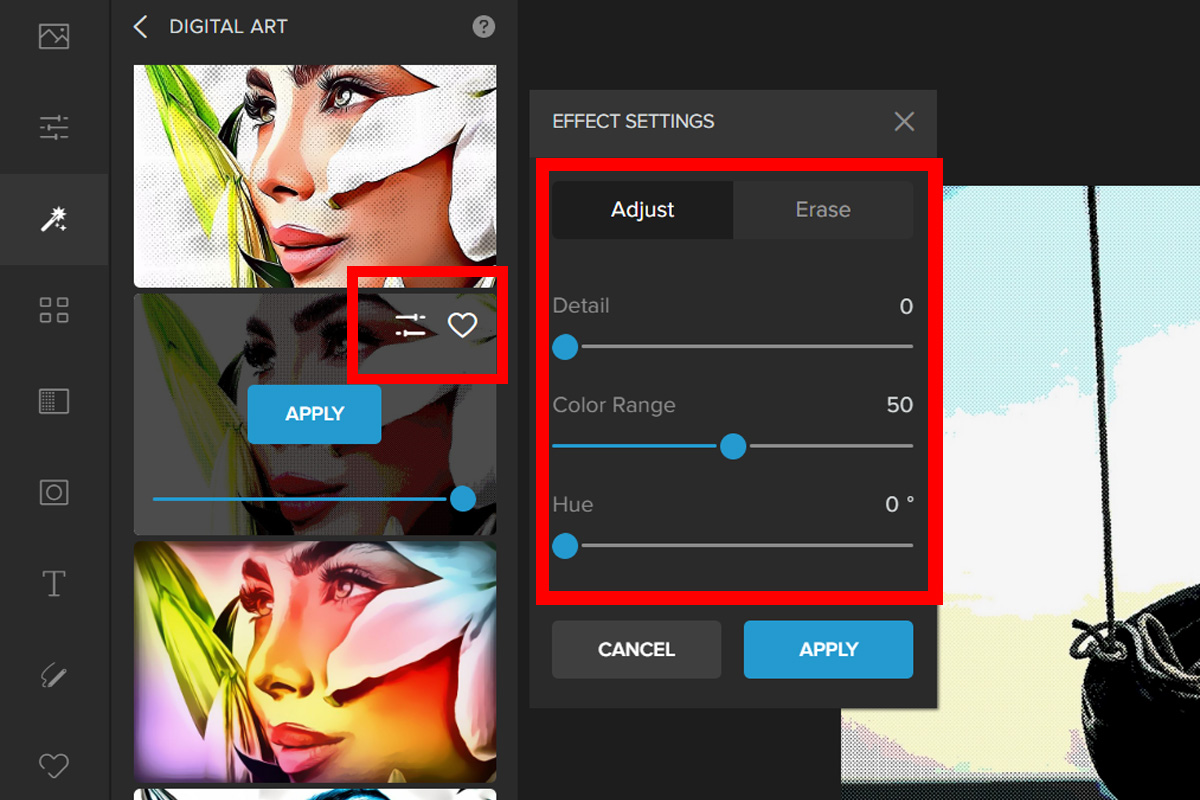
Task: Switch to the Adjust tab
Action: (x=643, y=210)
